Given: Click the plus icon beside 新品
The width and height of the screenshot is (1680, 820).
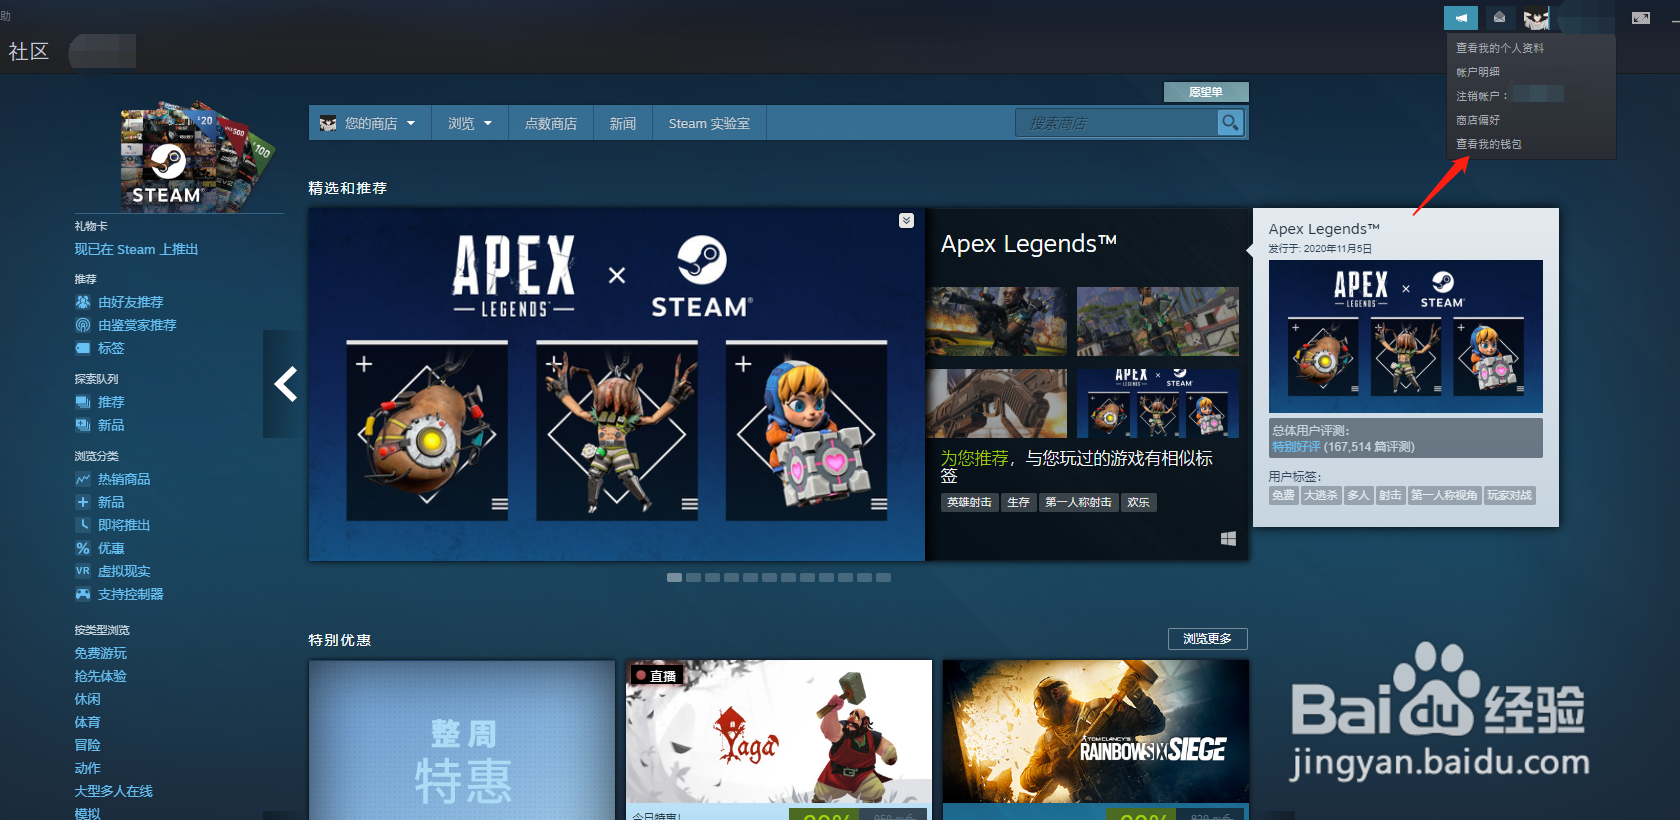Looking at the screenshot, I should click(x=83, y=502).
